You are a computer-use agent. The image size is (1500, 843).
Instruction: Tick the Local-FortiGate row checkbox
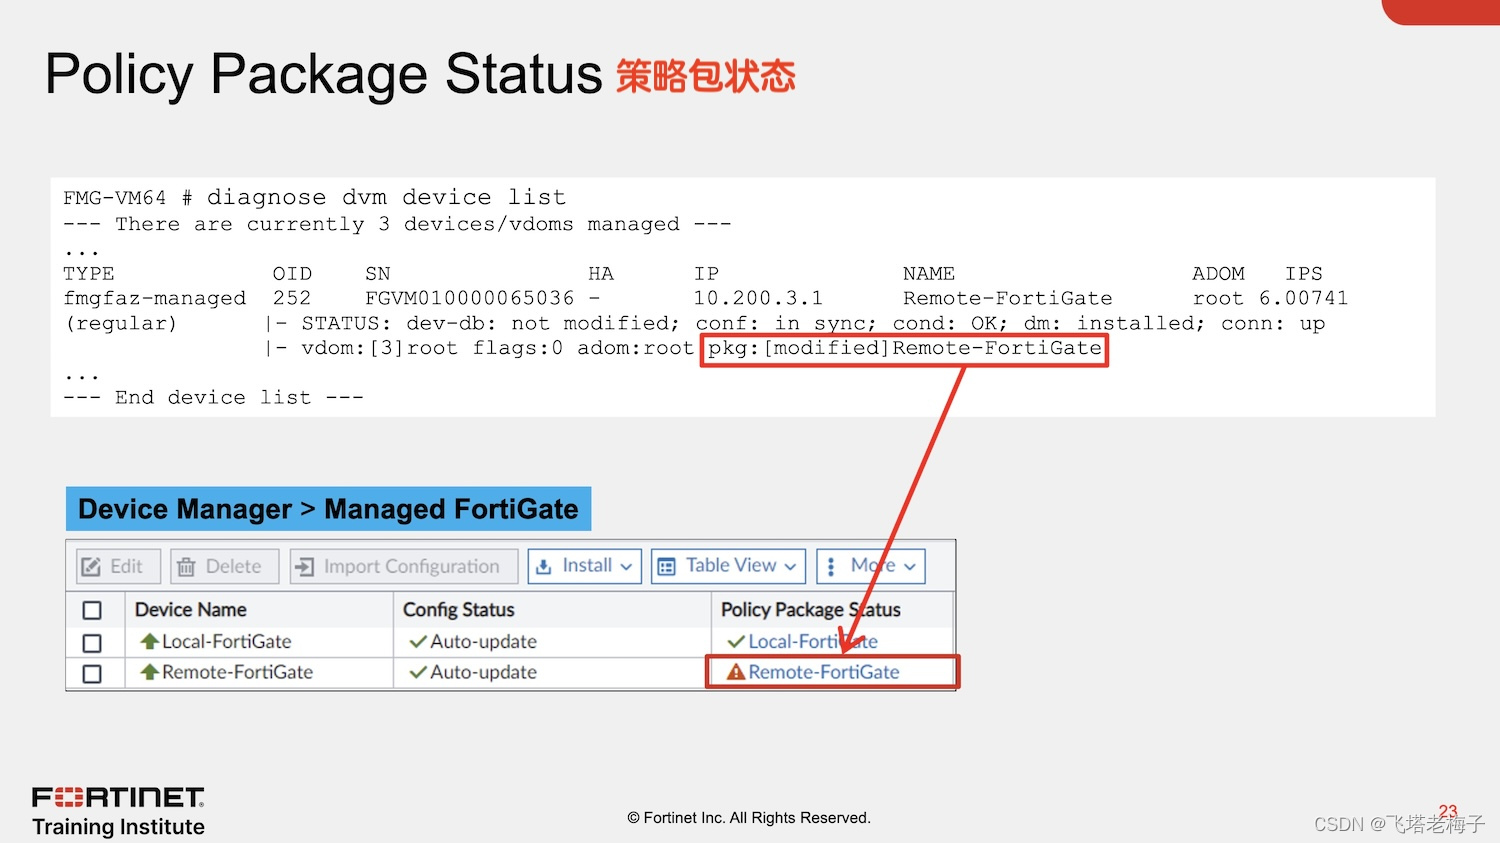(92, 643)
